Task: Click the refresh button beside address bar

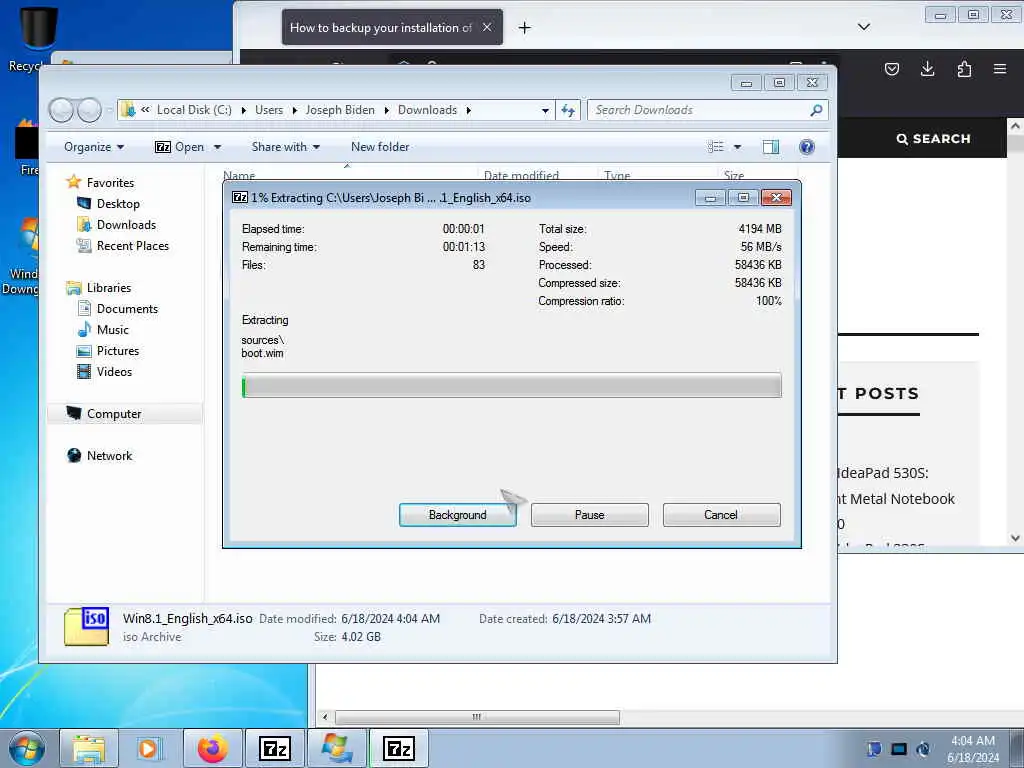Action: point(568,110)
